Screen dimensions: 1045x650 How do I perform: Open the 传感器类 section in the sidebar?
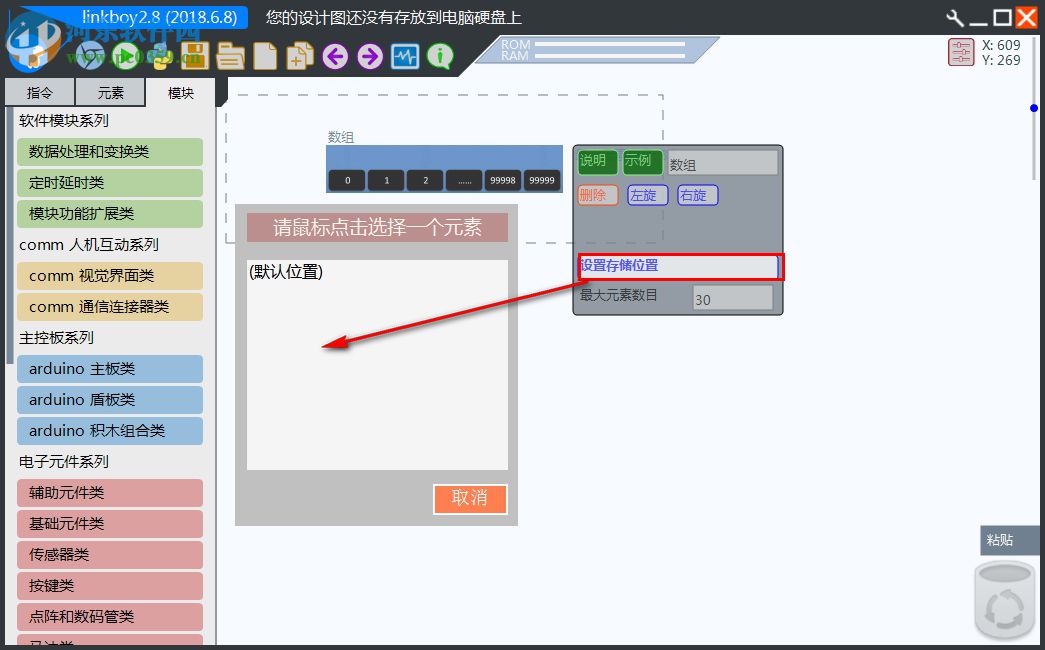coord(110,555)
